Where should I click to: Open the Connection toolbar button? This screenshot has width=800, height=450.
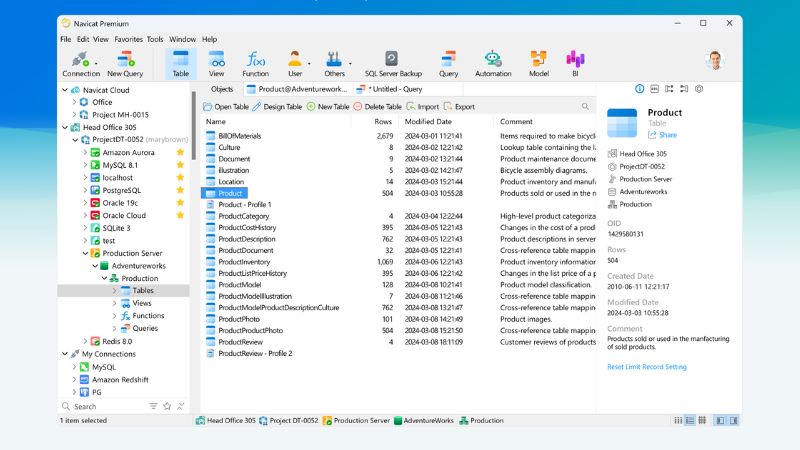pyautogui.click(x=81, y=64)
